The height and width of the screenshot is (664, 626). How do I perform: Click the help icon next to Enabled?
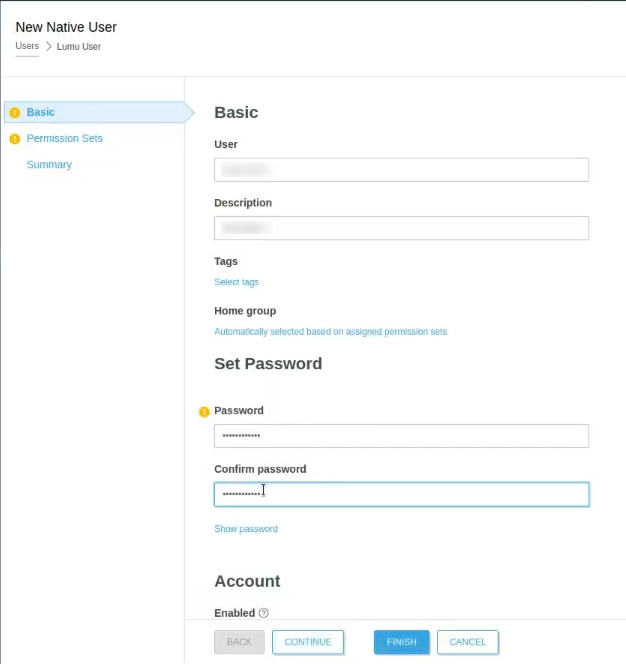[x=264, y=613]
